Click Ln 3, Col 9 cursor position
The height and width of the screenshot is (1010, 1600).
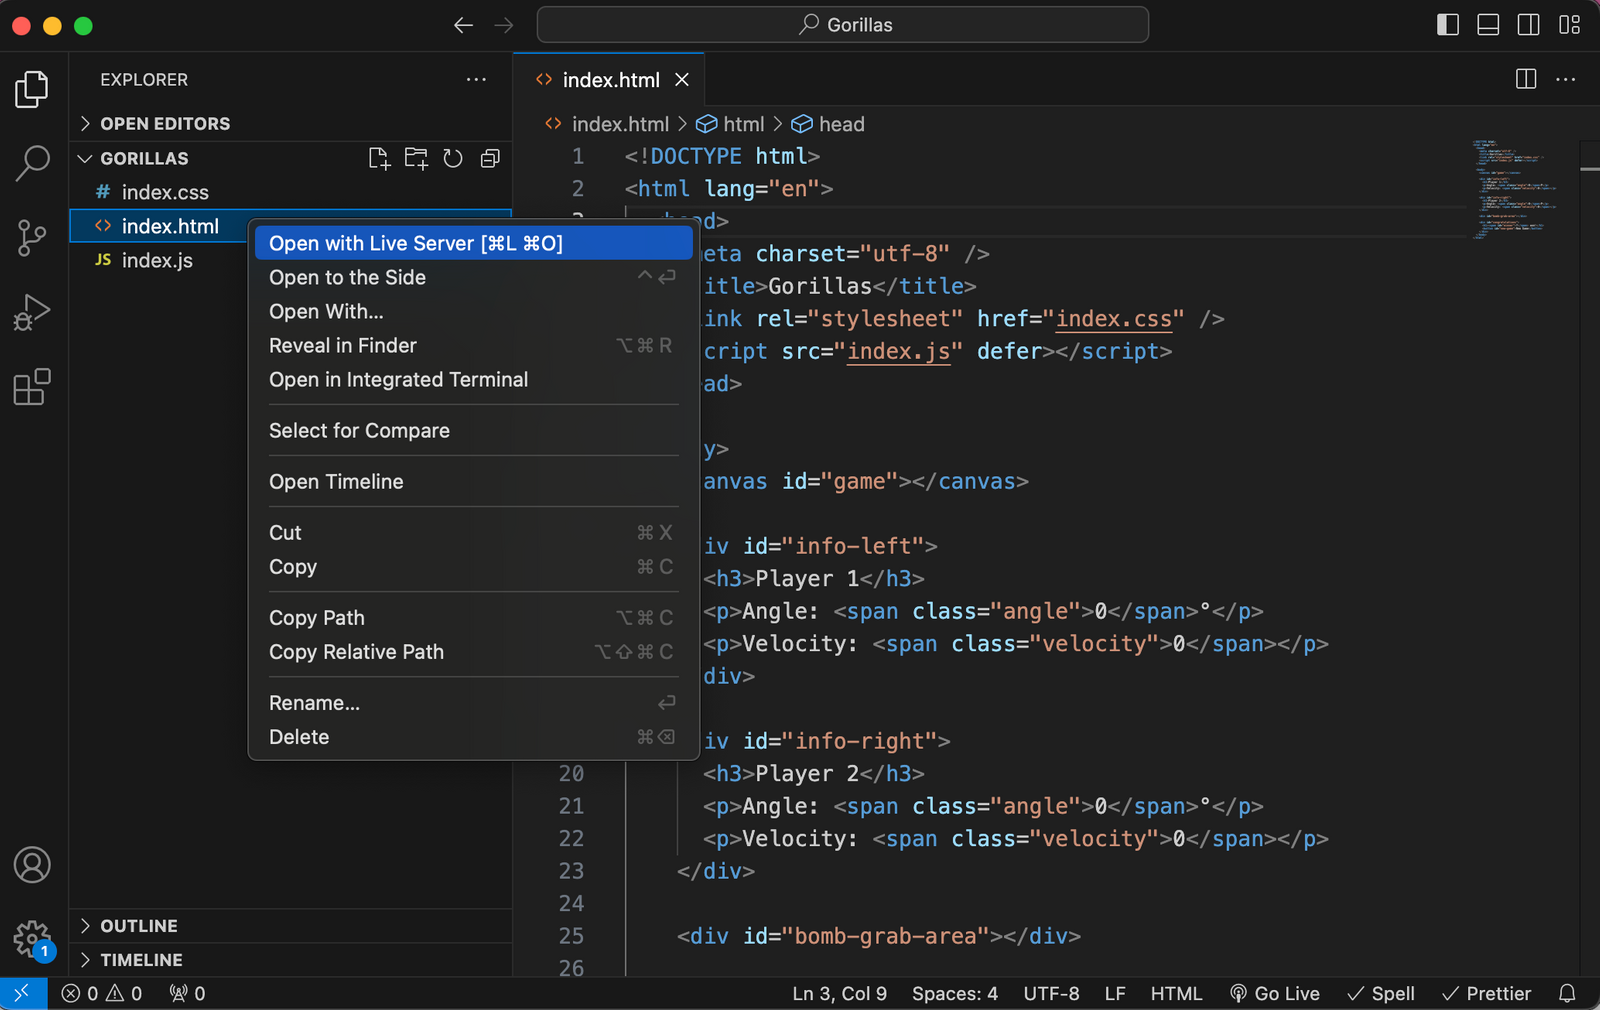839,993
